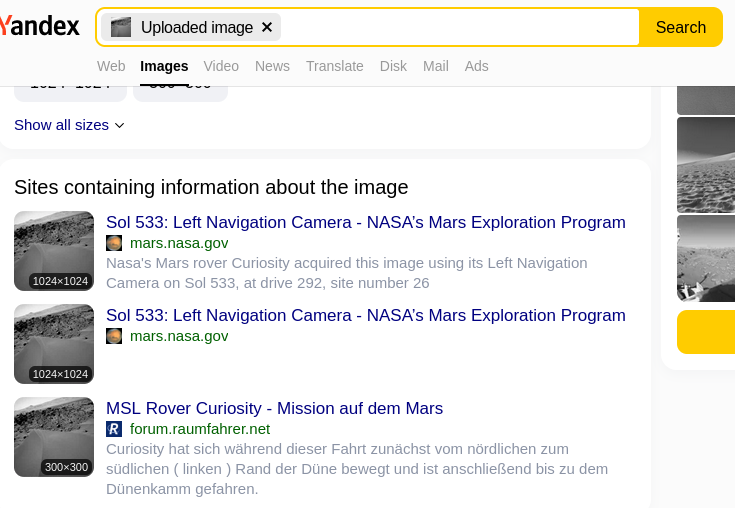Go to the News tab
Viewport: 735px width, 508px height.
[x=272, y=66]
